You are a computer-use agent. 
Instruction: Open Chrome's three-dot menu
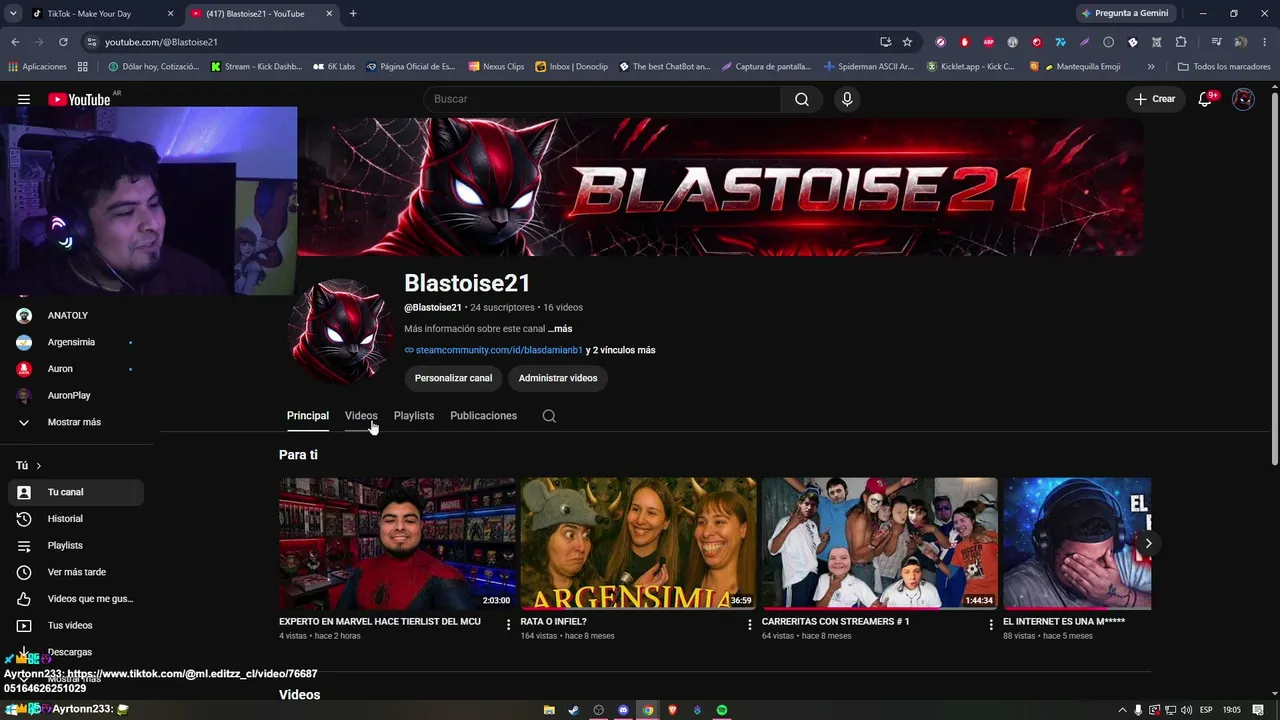coord(1264,42)
